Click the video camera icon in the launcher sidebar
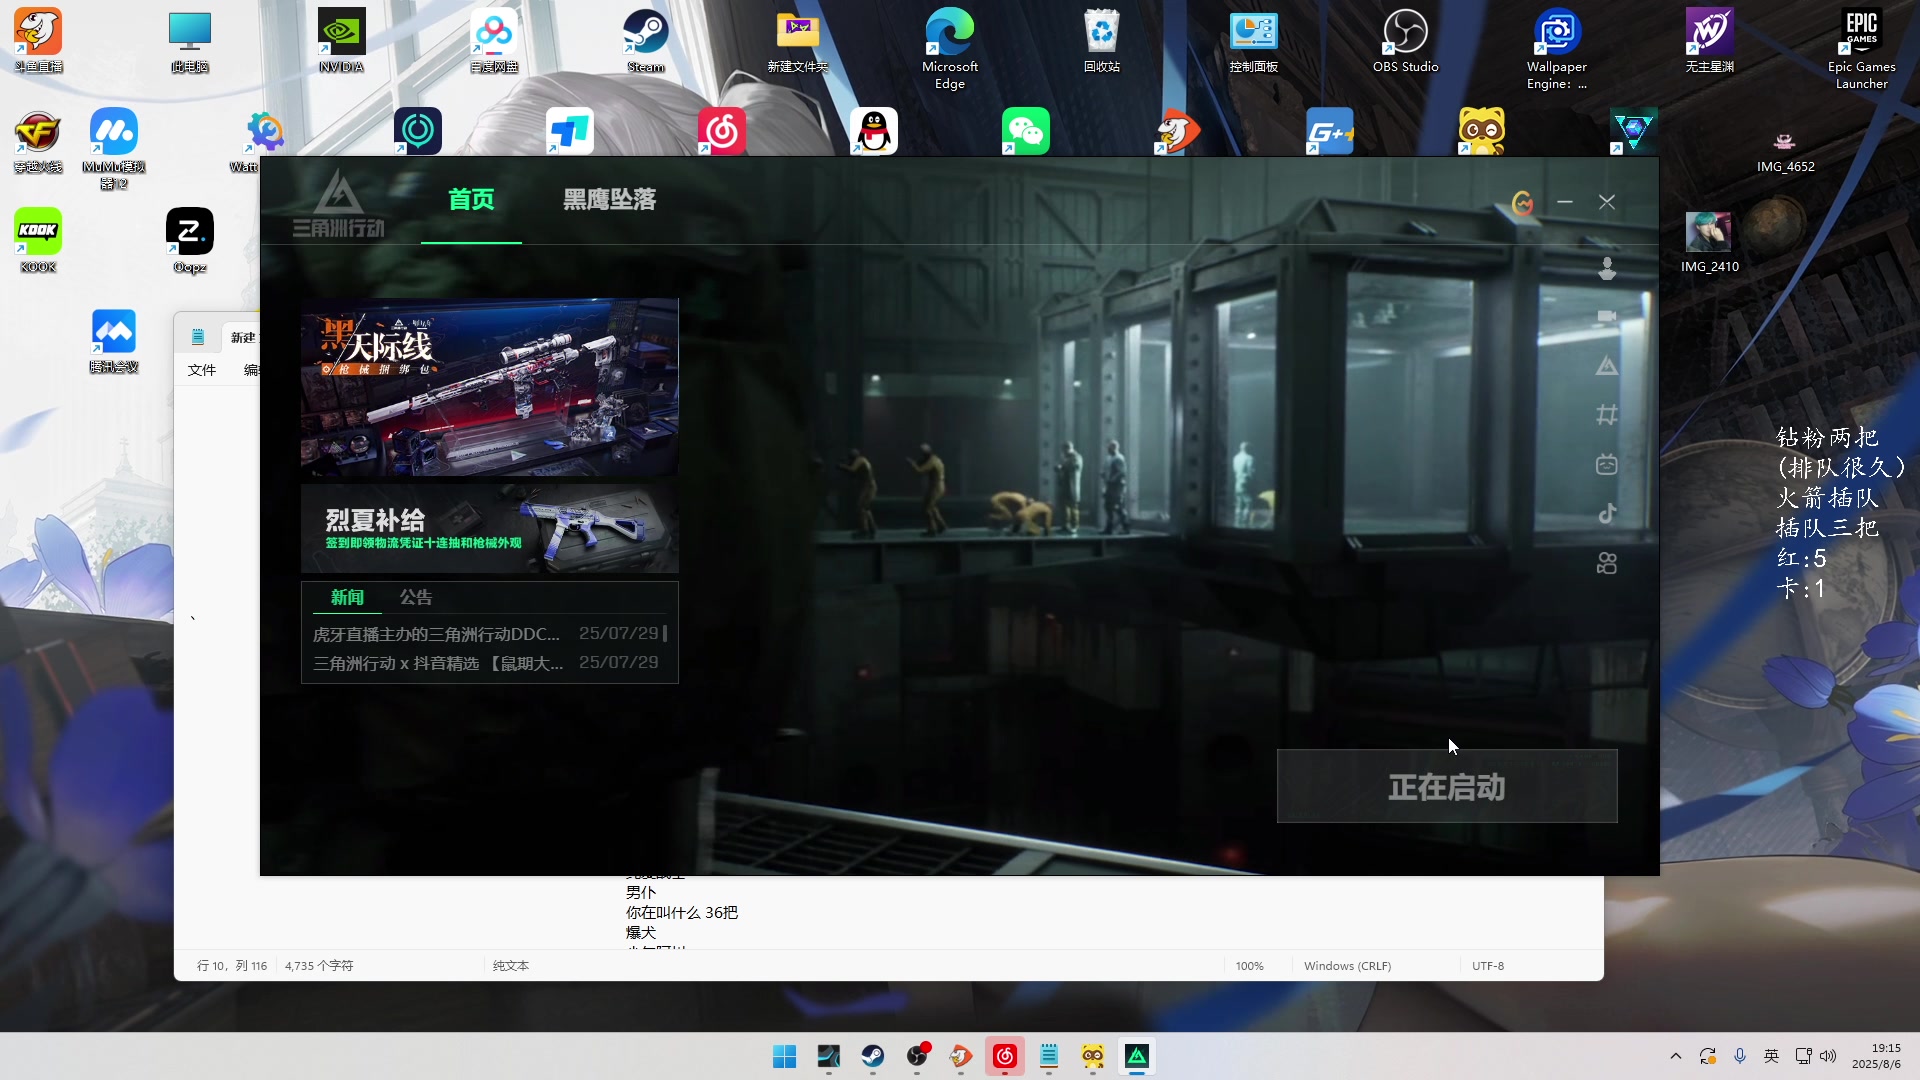1920x1080 pixels. pyautogui.click(x=1607, y=316)
